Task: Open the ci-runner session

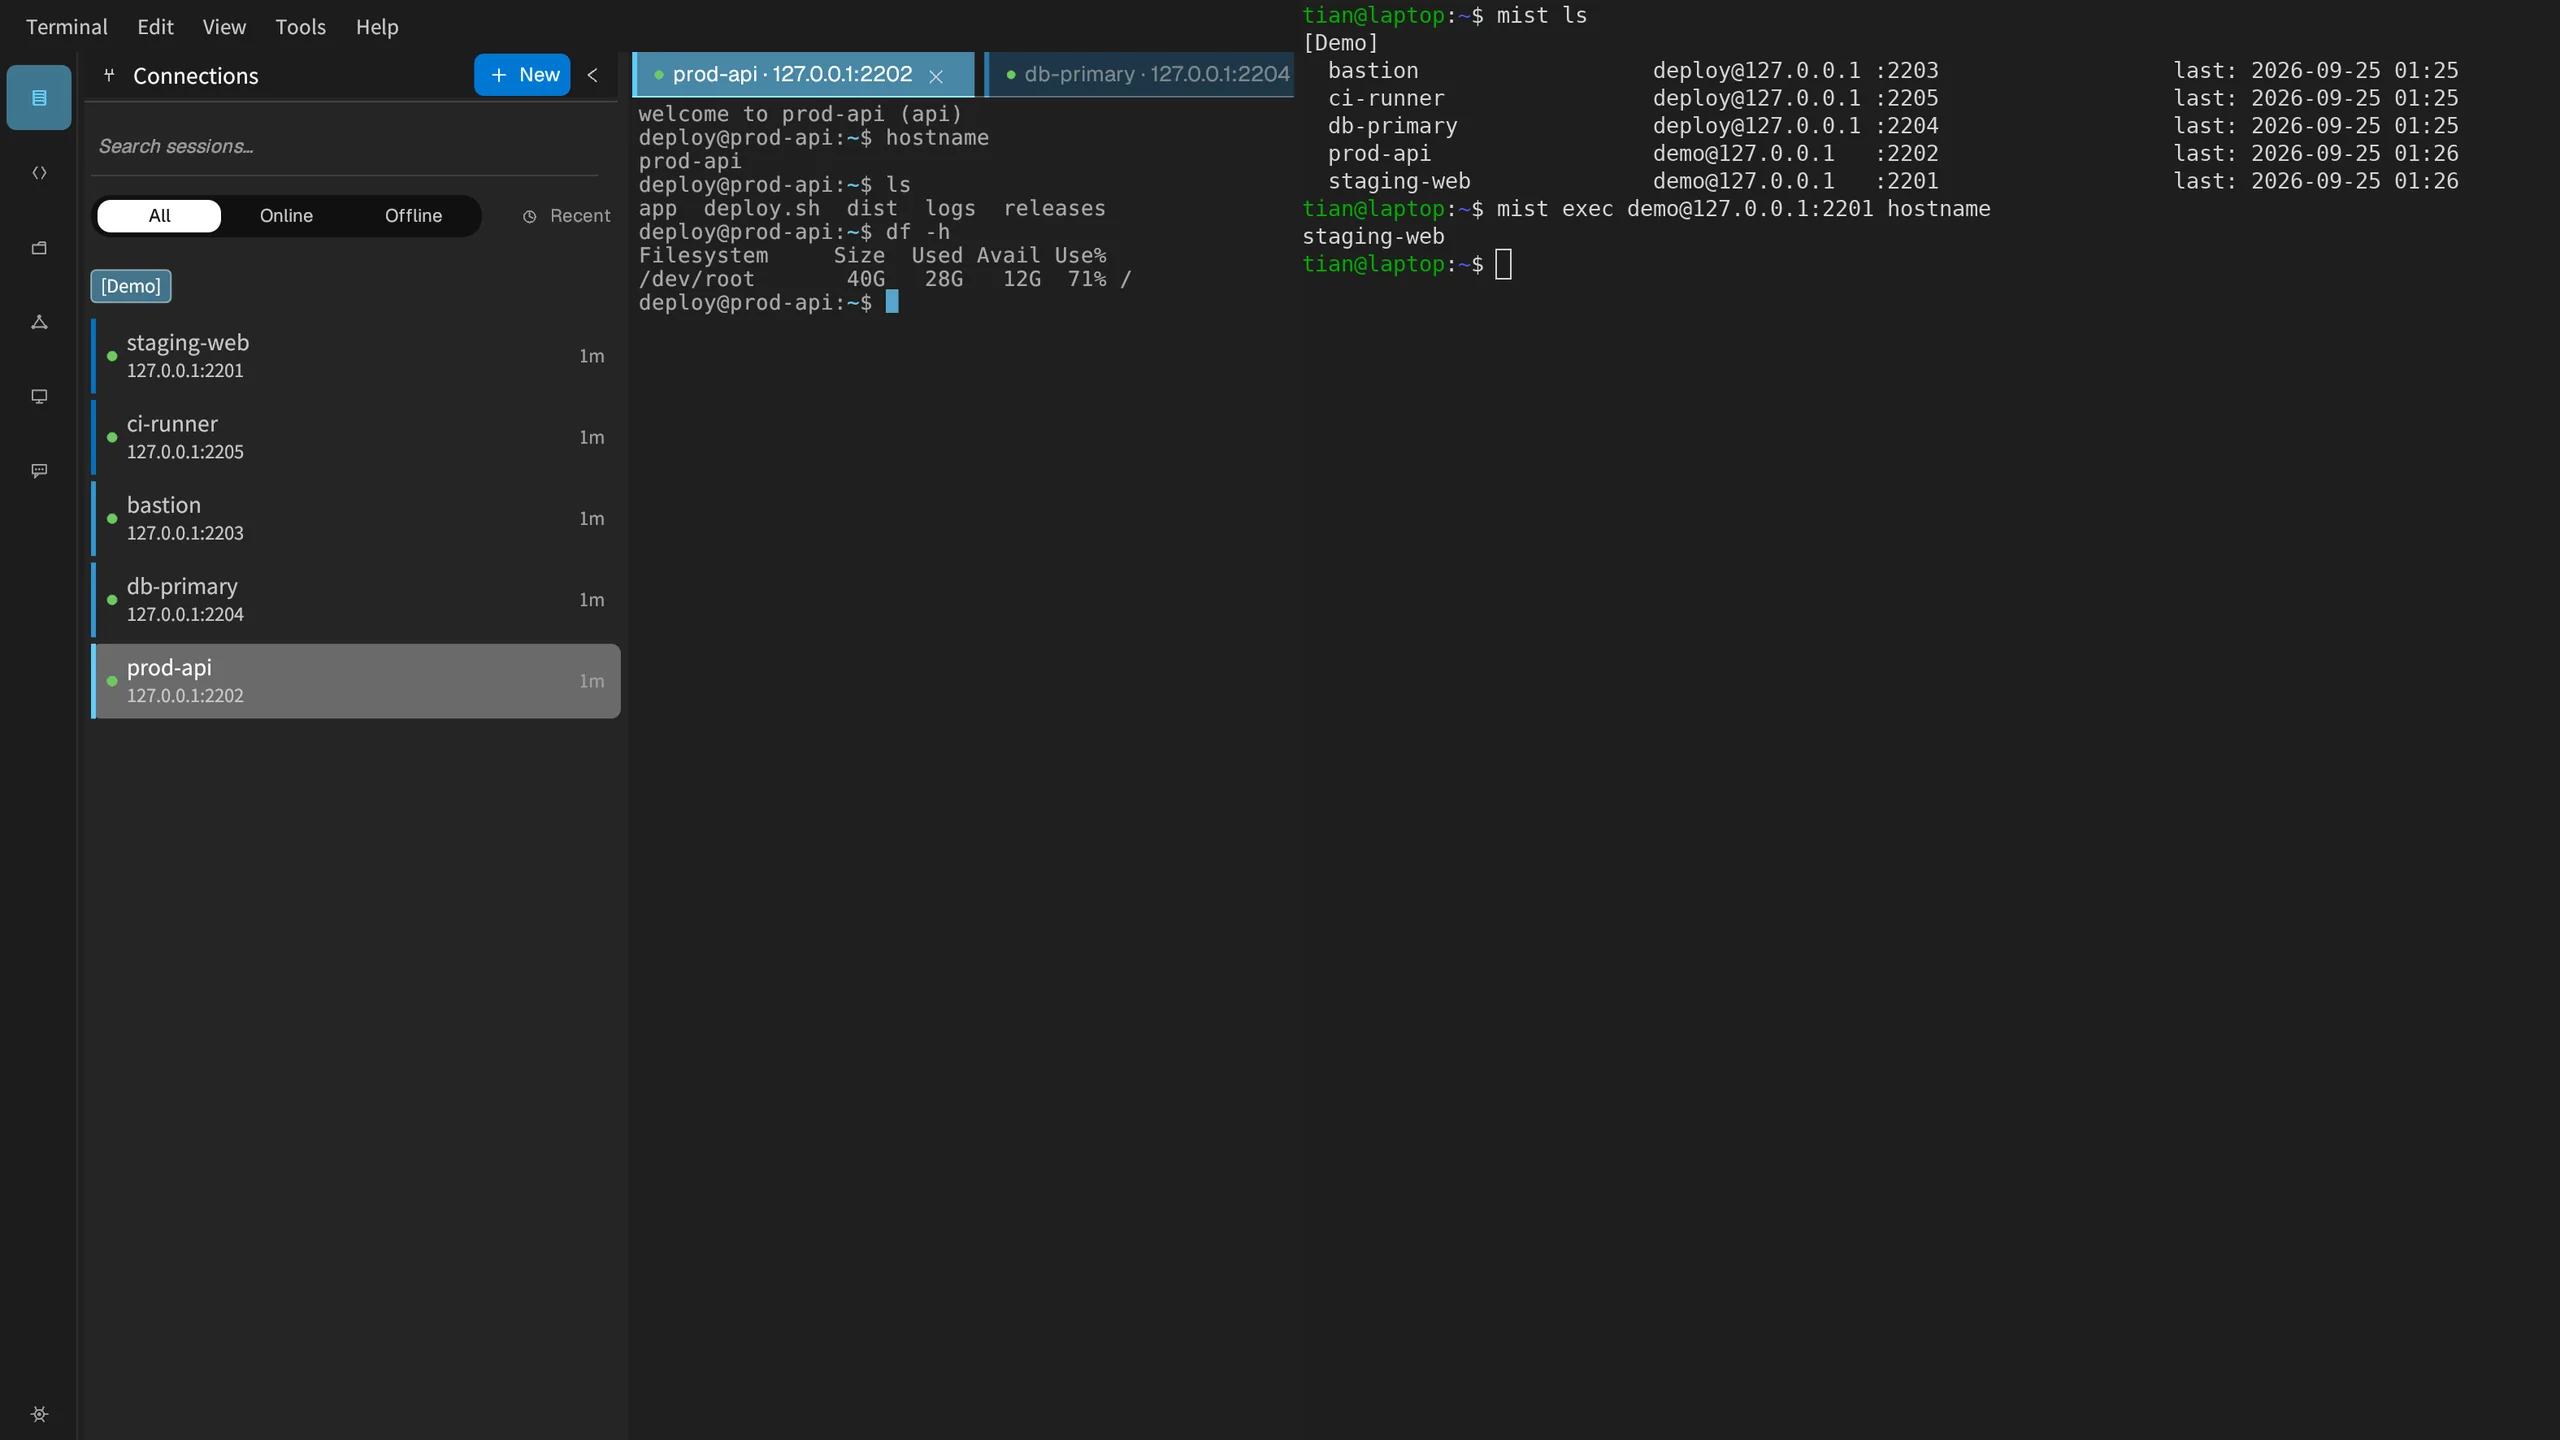Action: tap(356, 437)
